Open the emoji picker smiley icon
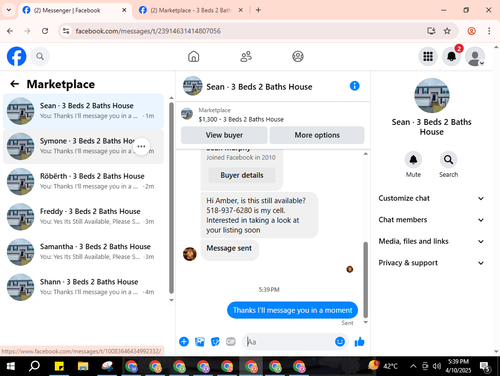500x376 pixels. coord(340,342)
